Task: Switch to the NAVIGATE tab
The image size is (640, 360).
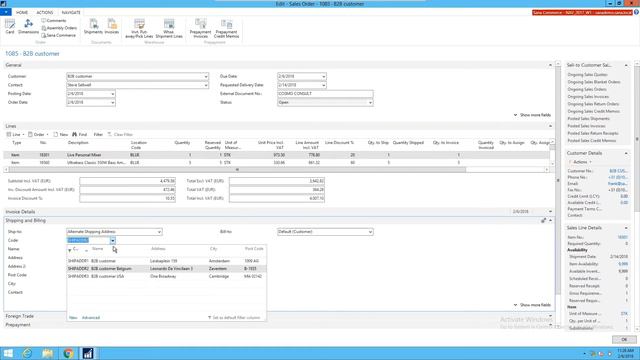Action: coord(71,13)
